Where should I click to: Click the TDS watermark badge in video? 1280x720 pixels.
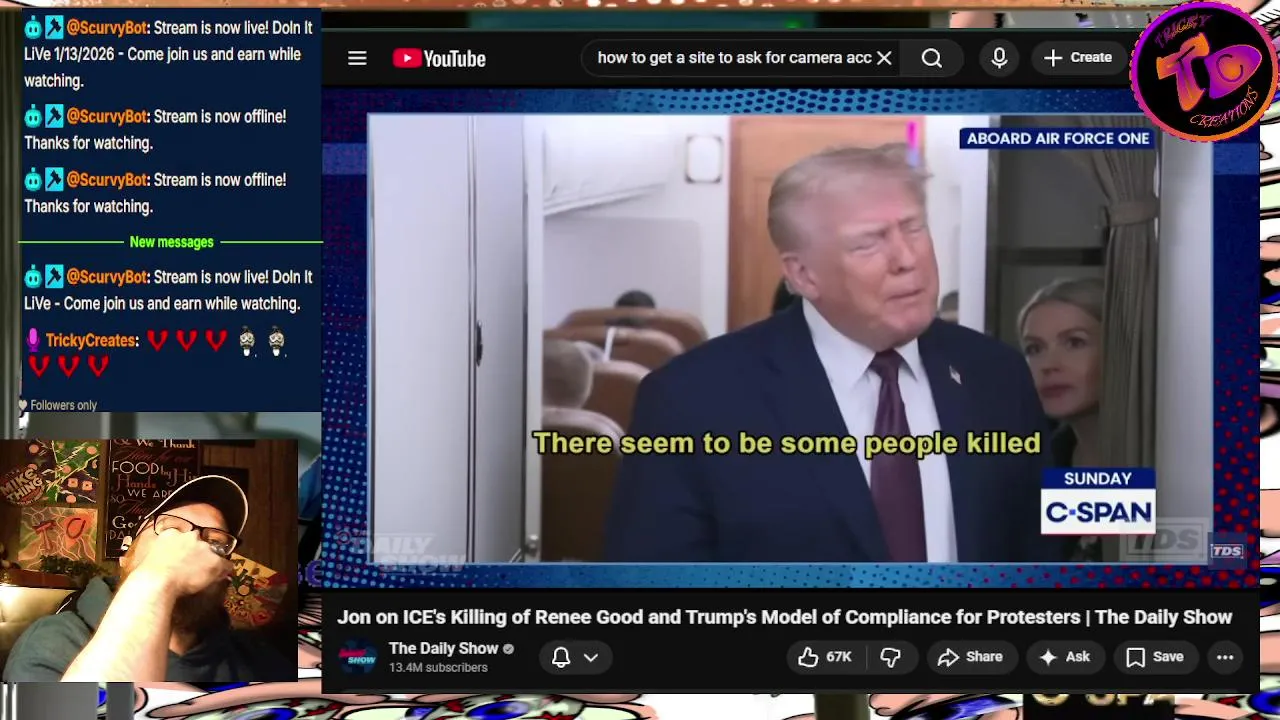pos(1227,551)
